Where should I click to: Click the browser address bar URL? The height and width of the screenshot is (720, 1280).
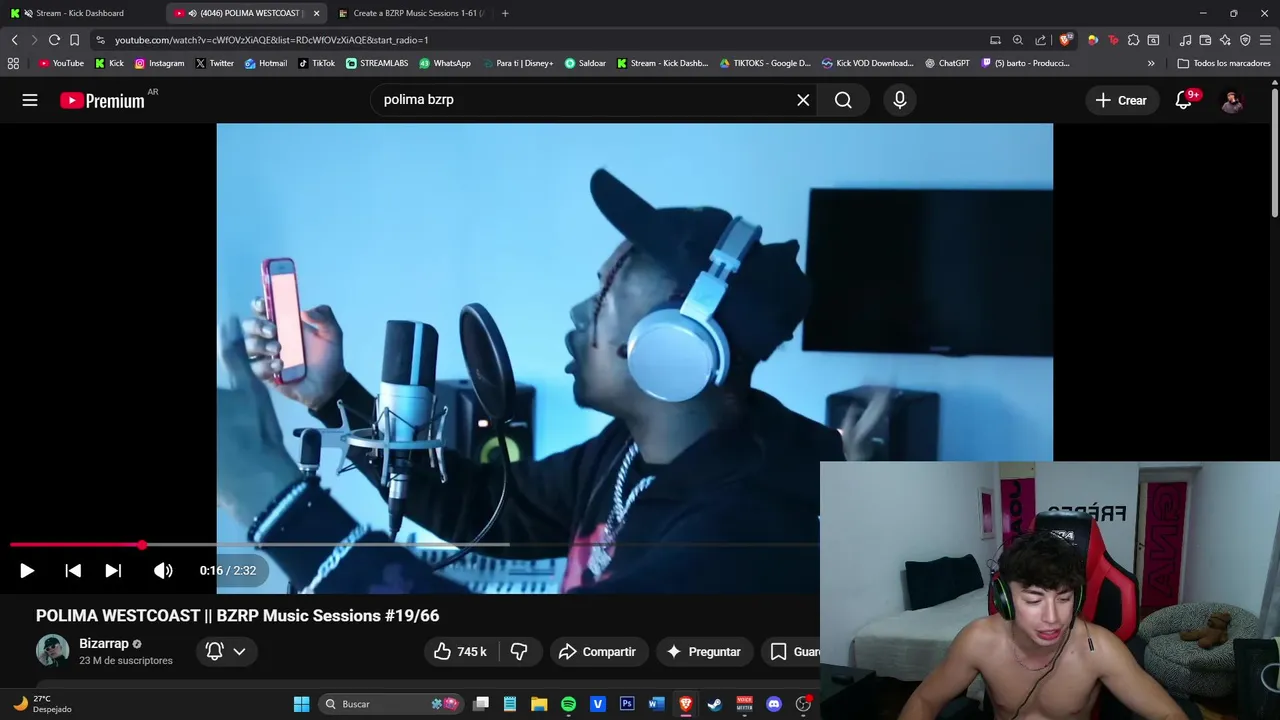pyautogui.click(x=271, y=40)
